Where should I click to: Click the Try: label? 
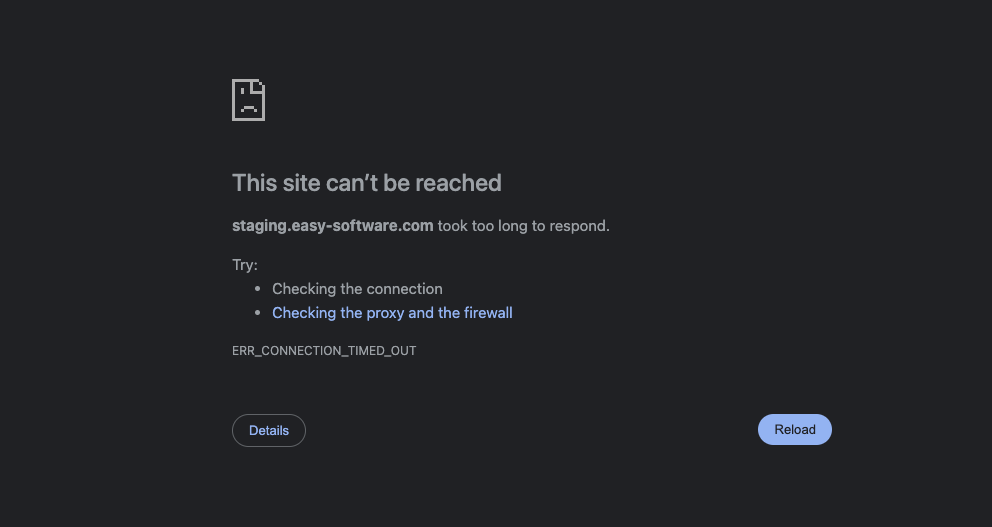coord(245,265)
